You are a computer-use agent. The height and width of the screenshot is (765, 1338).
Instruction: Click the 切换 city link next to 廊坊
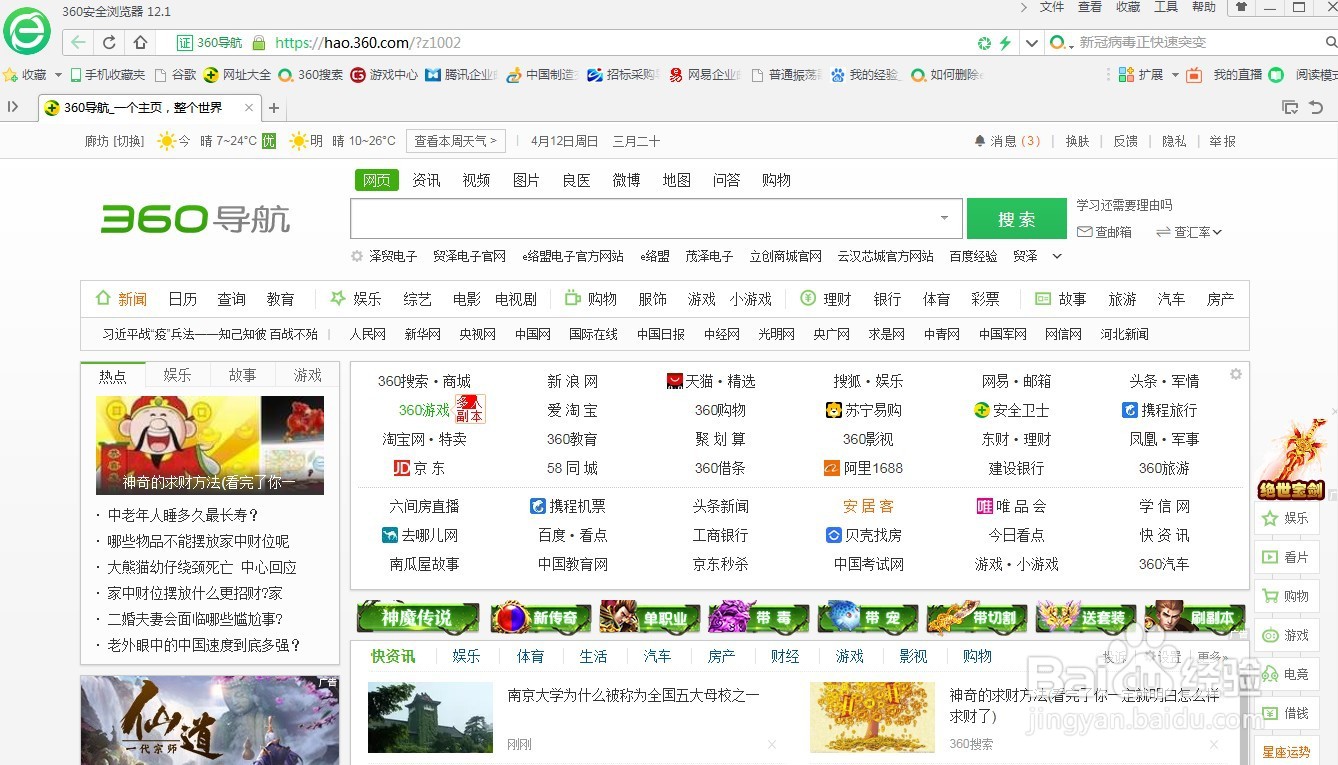tap(129, 141)
